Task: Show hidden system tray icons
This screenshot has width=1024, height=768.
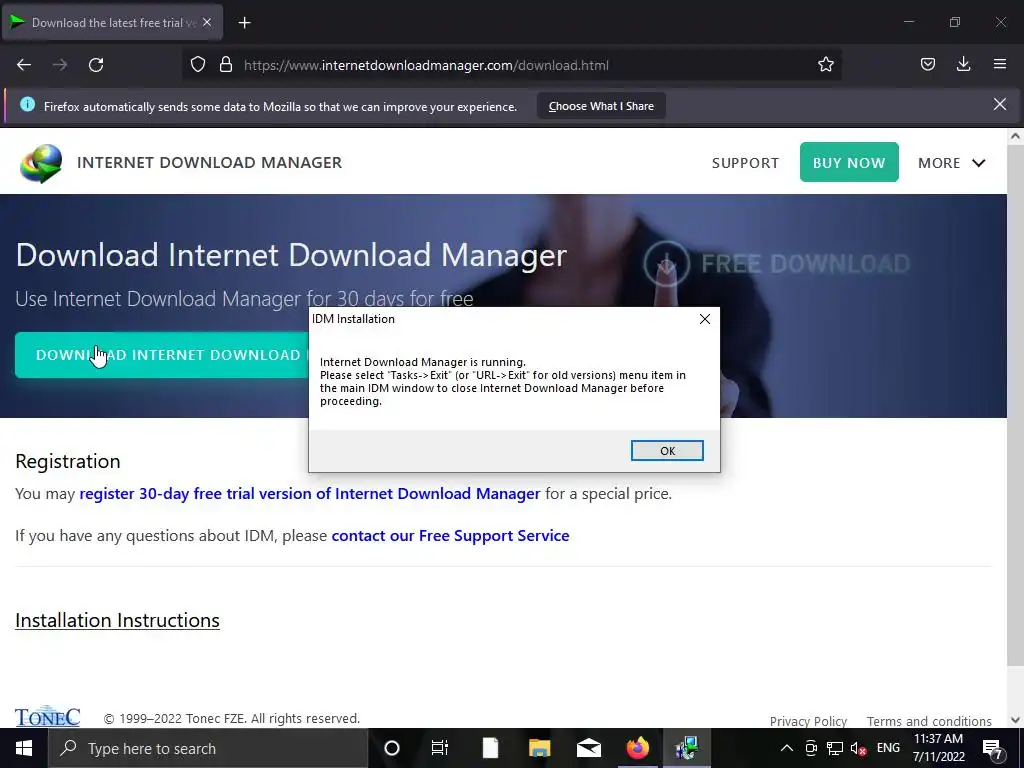Action: [x=787, y=748]
